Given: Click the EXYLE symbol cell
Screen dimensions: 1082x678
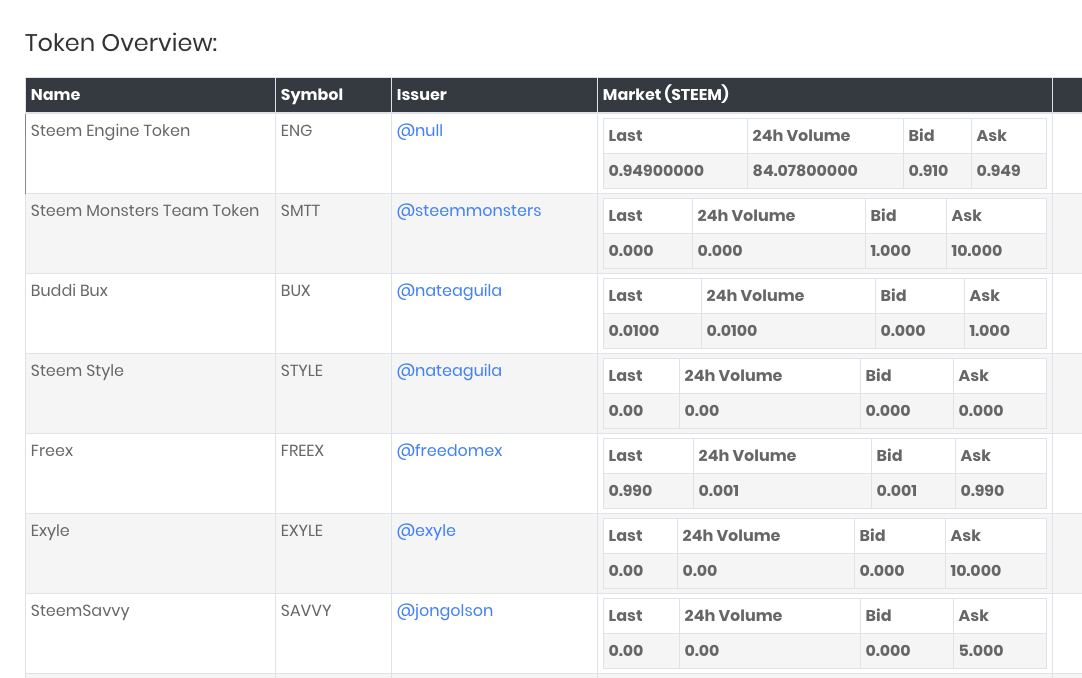Looking at the screenshot, I should (x=333, y=554).
